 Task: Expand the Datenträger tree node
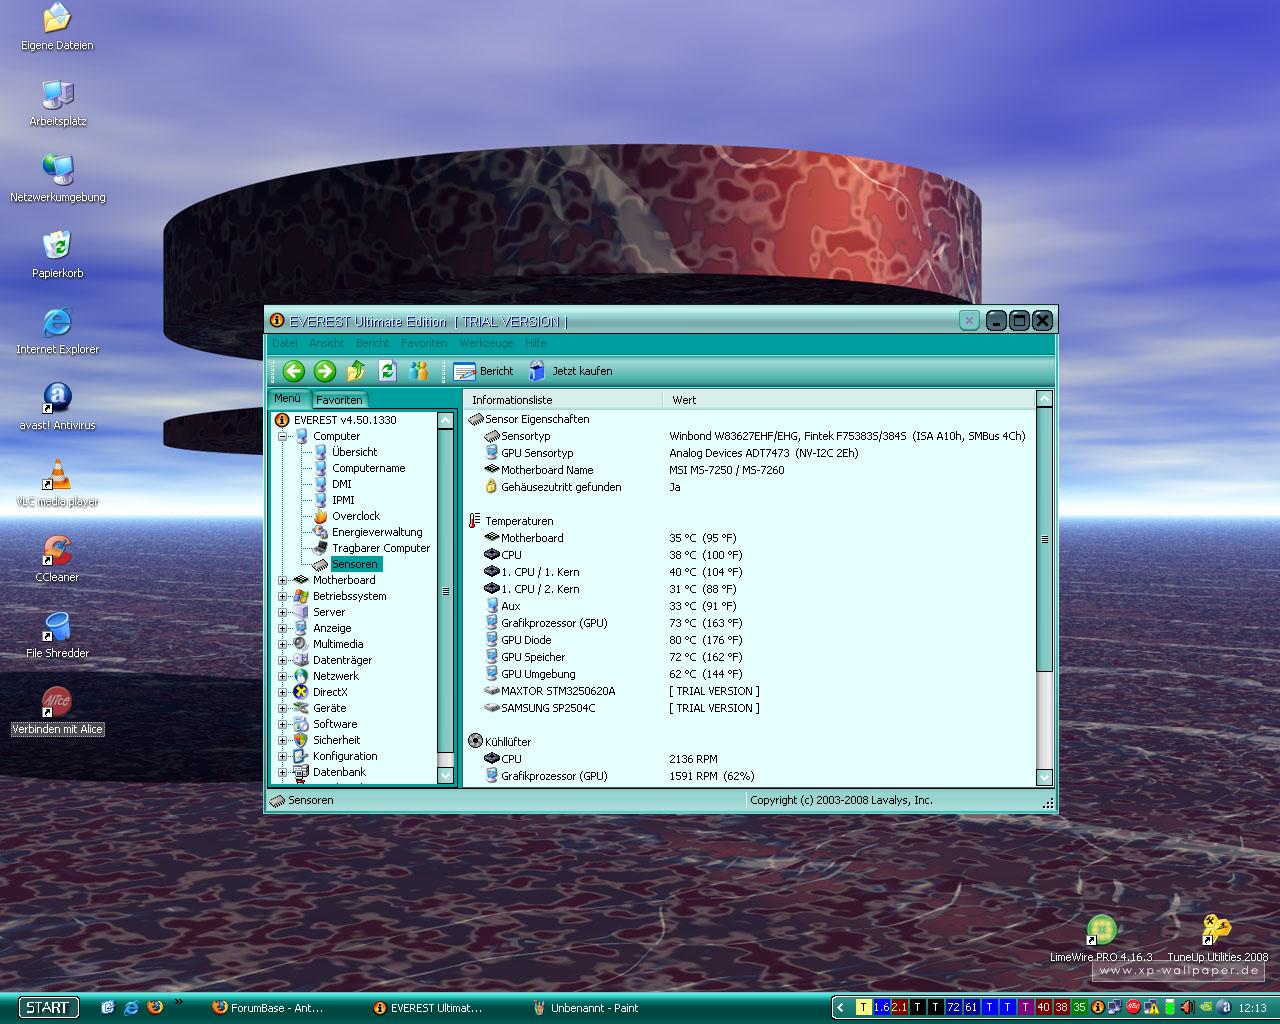point(282,660)
